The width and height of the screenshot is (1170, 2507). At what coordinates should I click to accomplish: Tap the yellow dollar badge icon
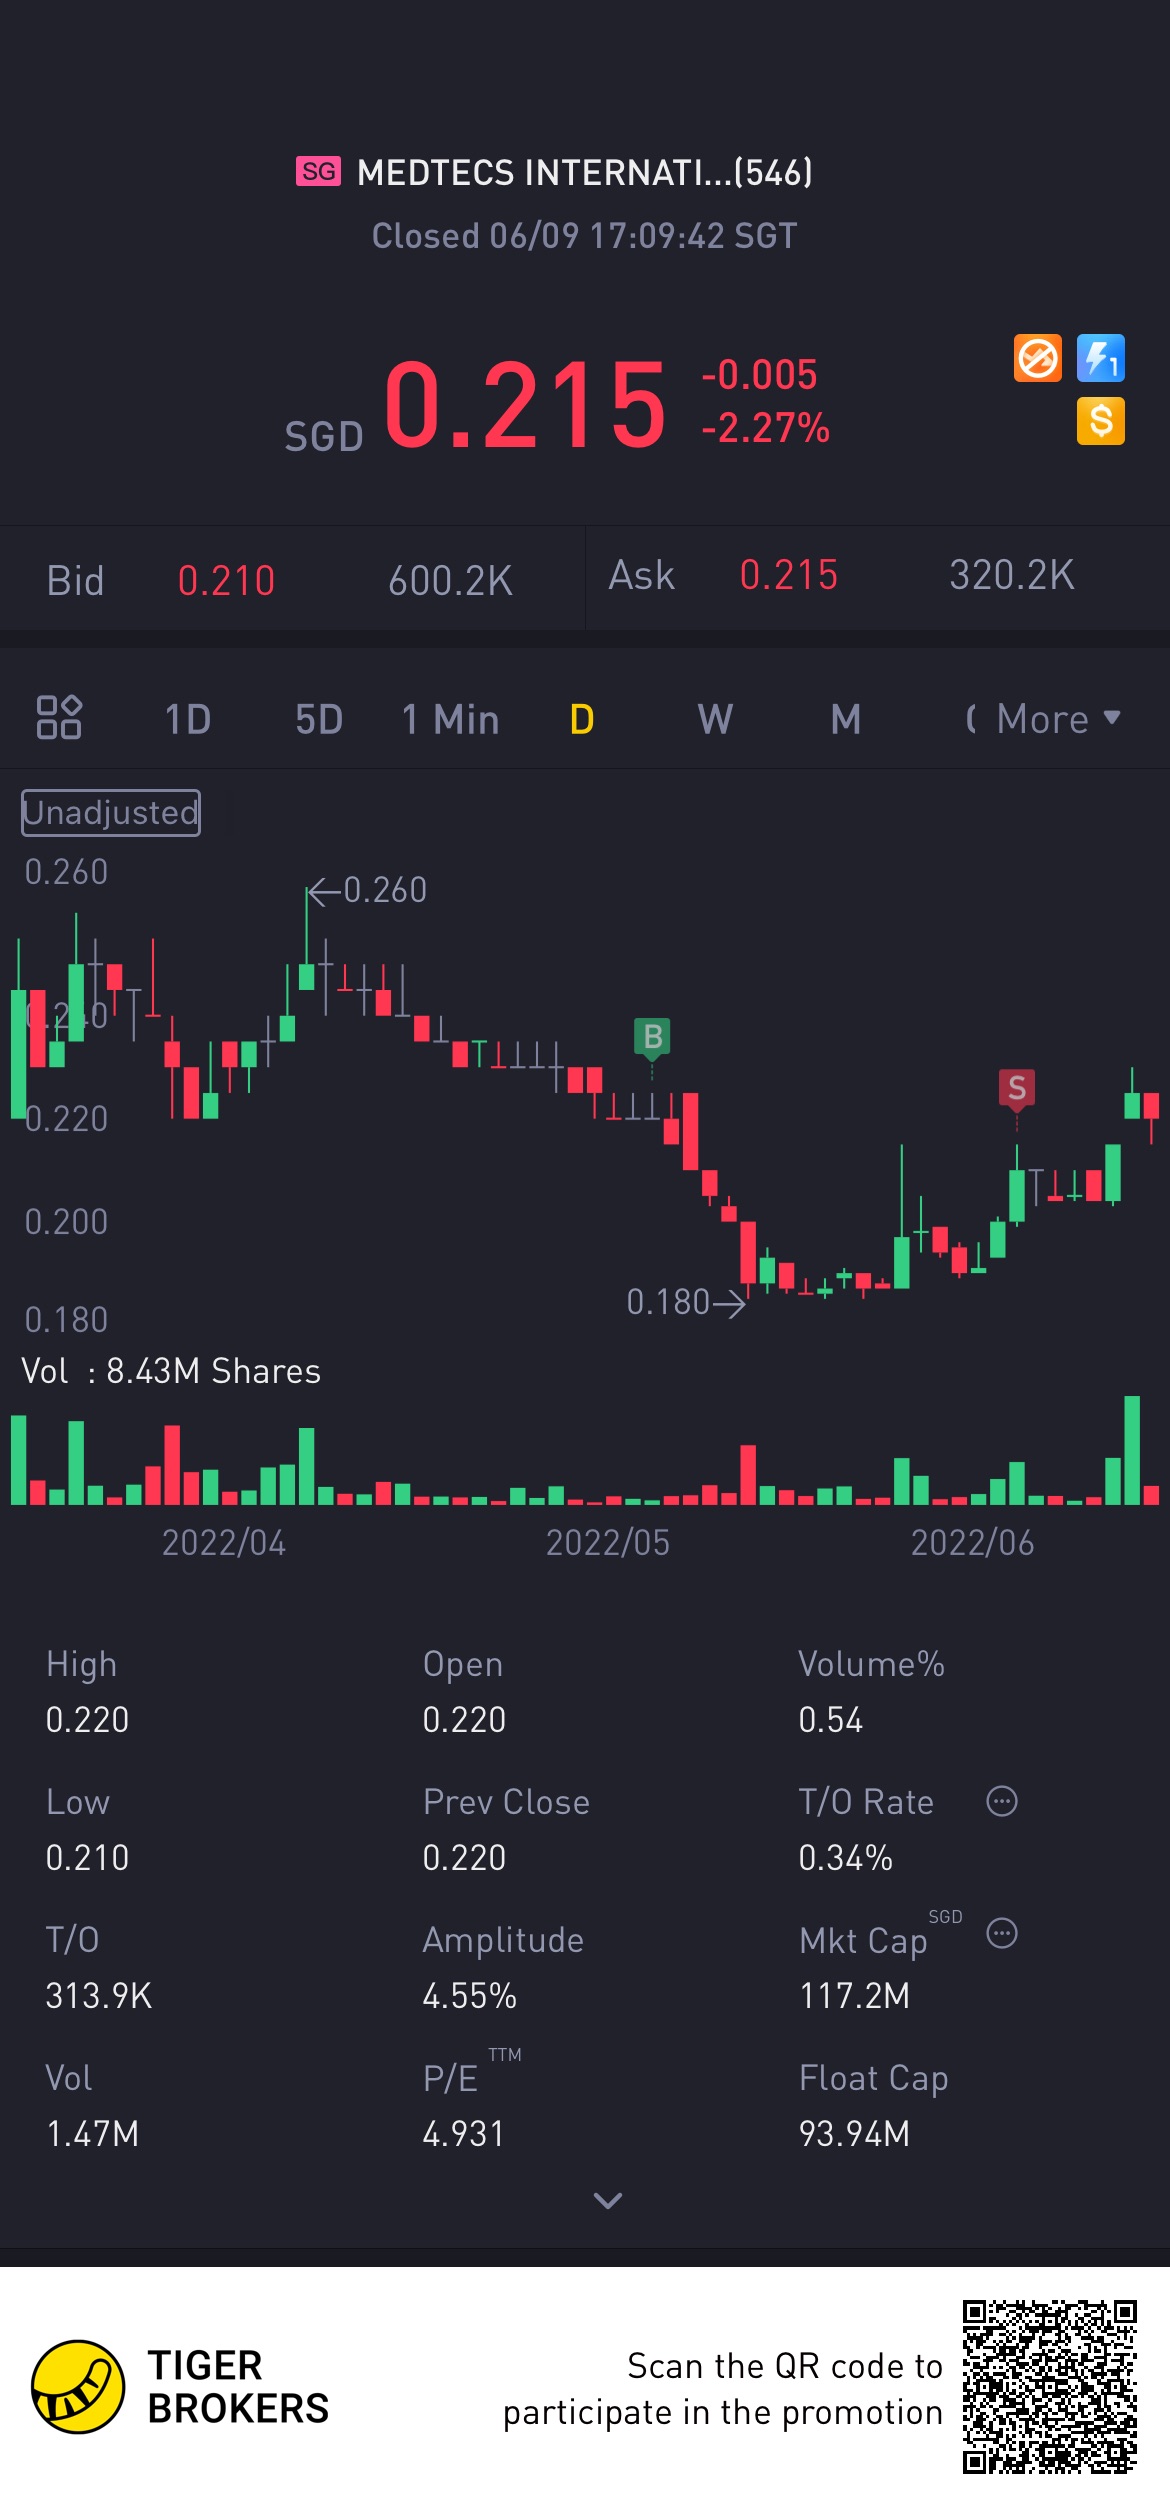1100,421
